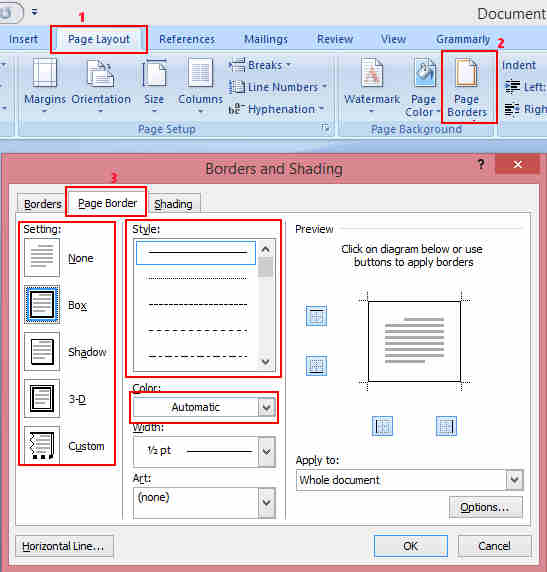Click the Page Color paint bucket icon
This screenshot has height=572, width=547.
pyautogui.click(x=425, y=73)
